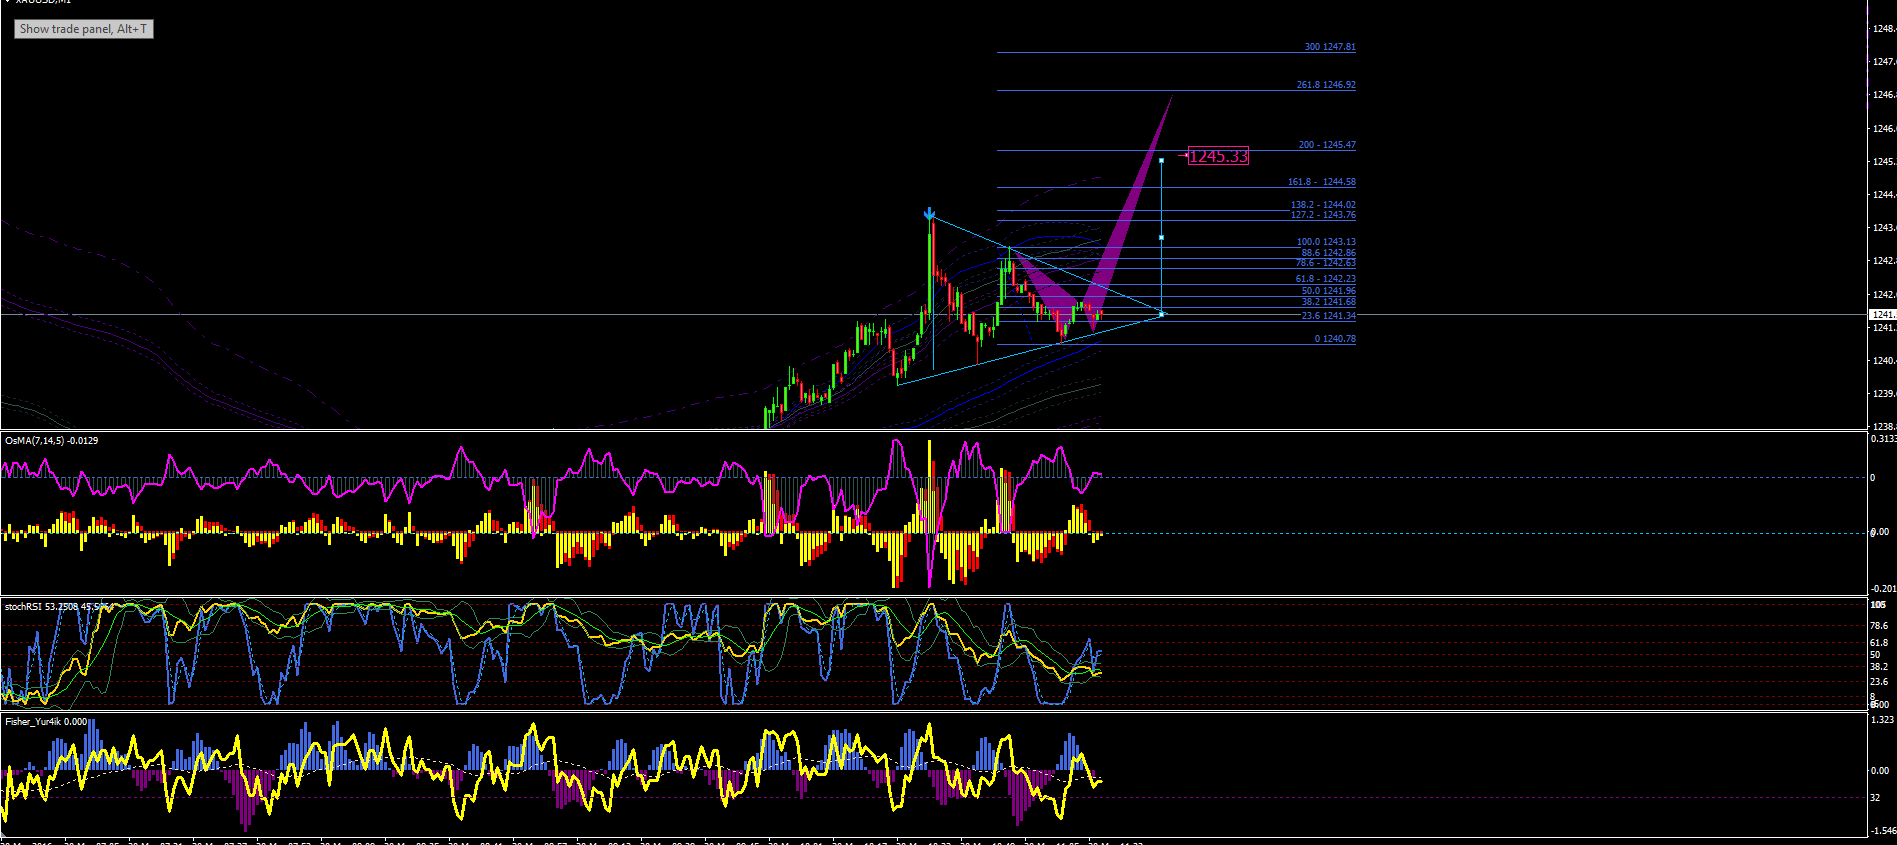The height and width of the screenshot is (845, 1897).
Task: Click the 50.0 1241.96 Fibonacci level label
Action: pyautogui.click(x=1328, y=291)
